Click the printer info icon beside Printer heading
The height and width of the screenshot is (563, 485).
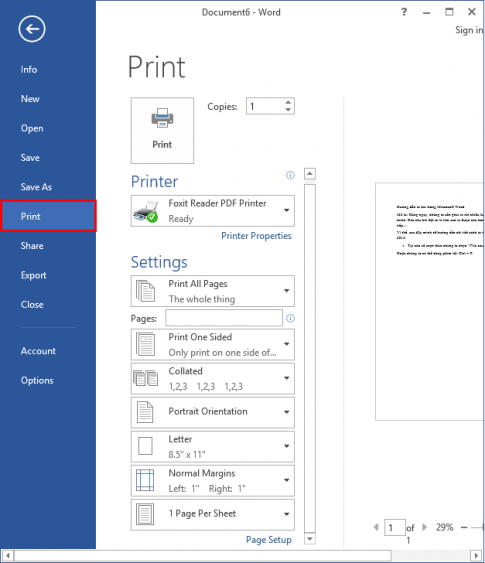click(x=290, y=175)
